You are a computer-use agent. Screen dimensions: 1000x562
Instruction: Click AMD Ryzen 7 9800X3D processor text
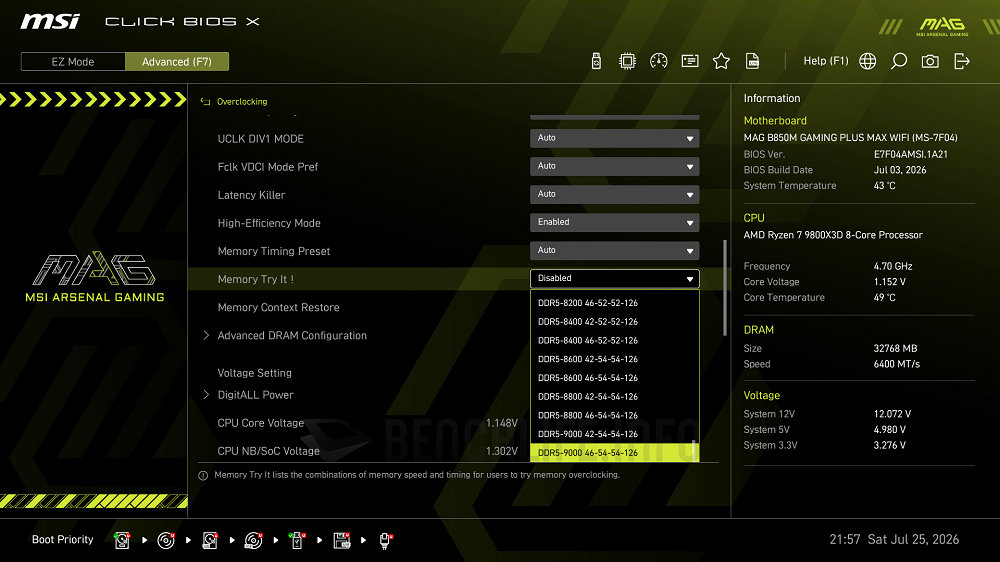[x=833, y=235]
